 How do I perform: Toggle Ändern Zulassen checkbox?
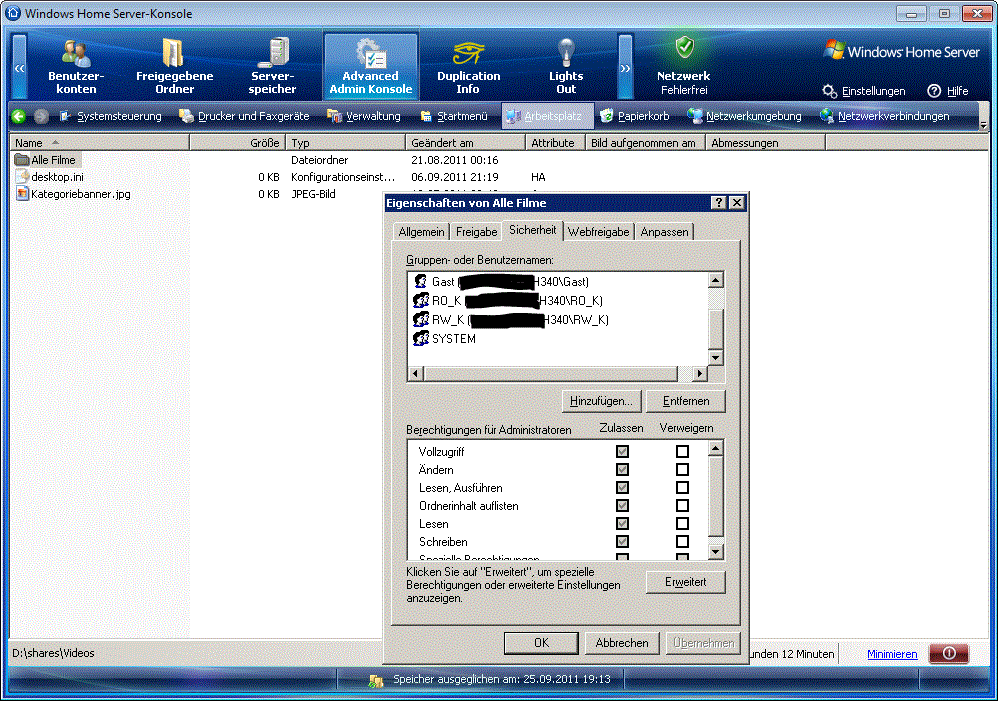click(x=622, y=469)
